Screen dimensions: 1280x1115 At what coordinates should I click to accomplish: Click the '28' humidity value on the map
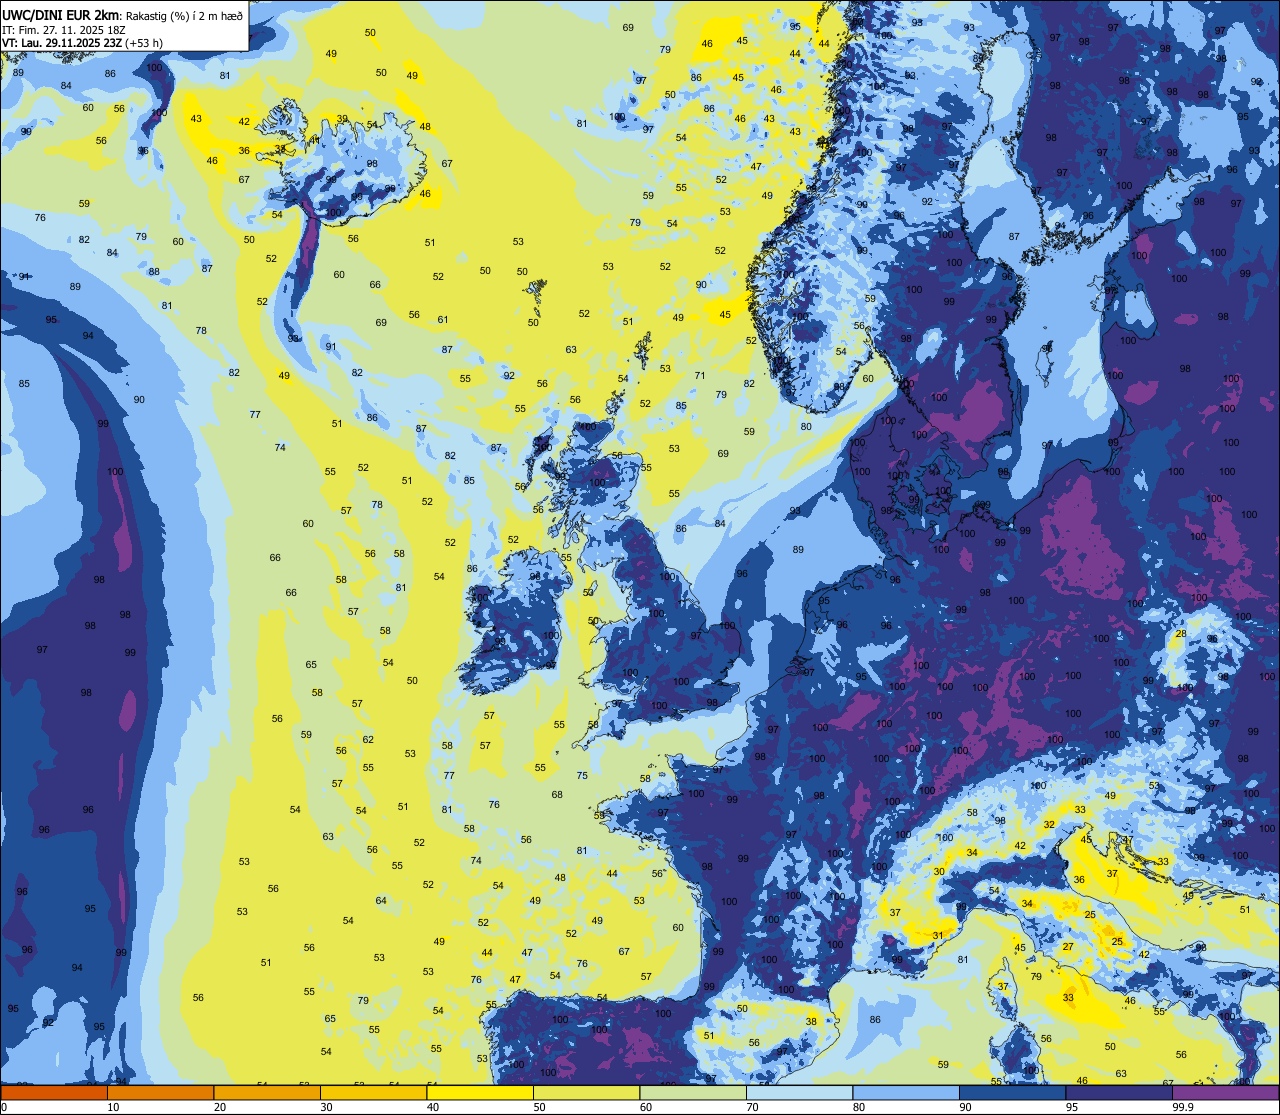pyautogui.click(x=1180, y=634)
